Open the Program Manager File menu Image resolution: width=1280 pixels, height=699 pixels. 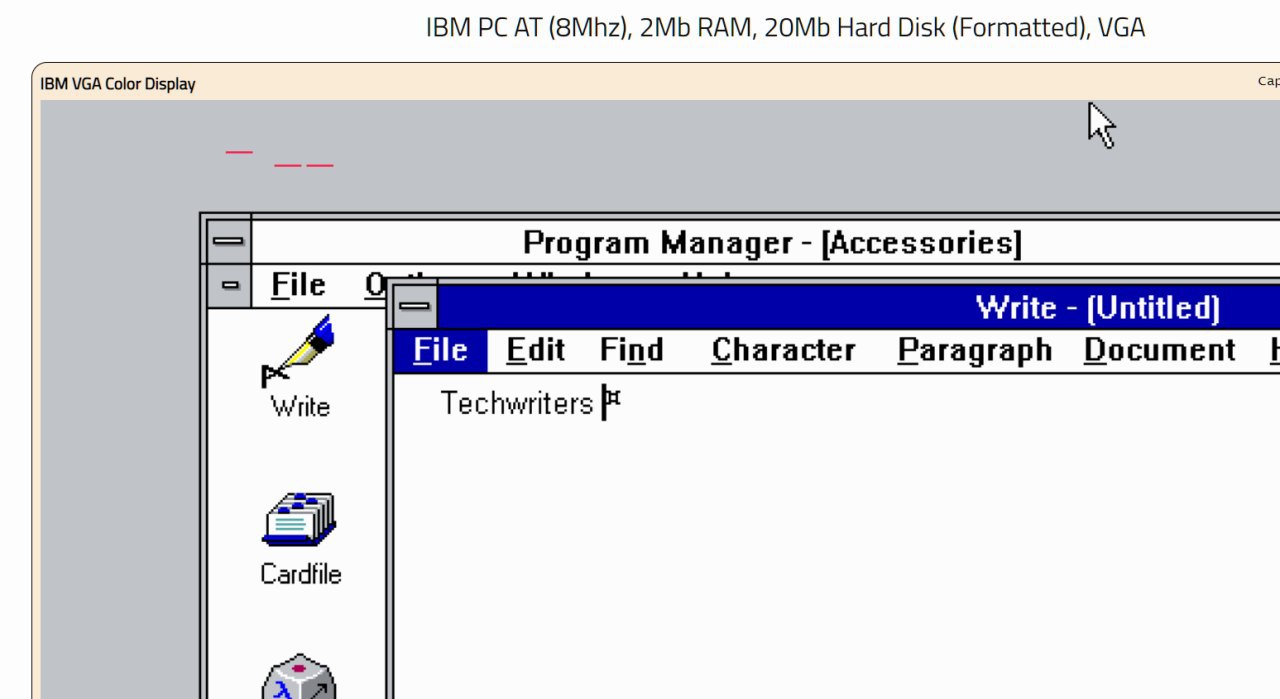point(298,285)
